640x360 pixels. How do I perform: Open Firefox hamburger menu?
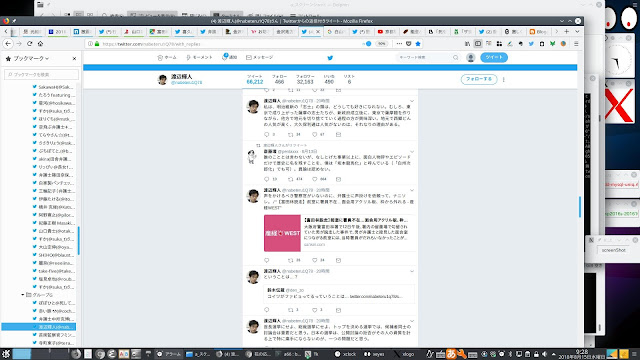pos(576,44)
